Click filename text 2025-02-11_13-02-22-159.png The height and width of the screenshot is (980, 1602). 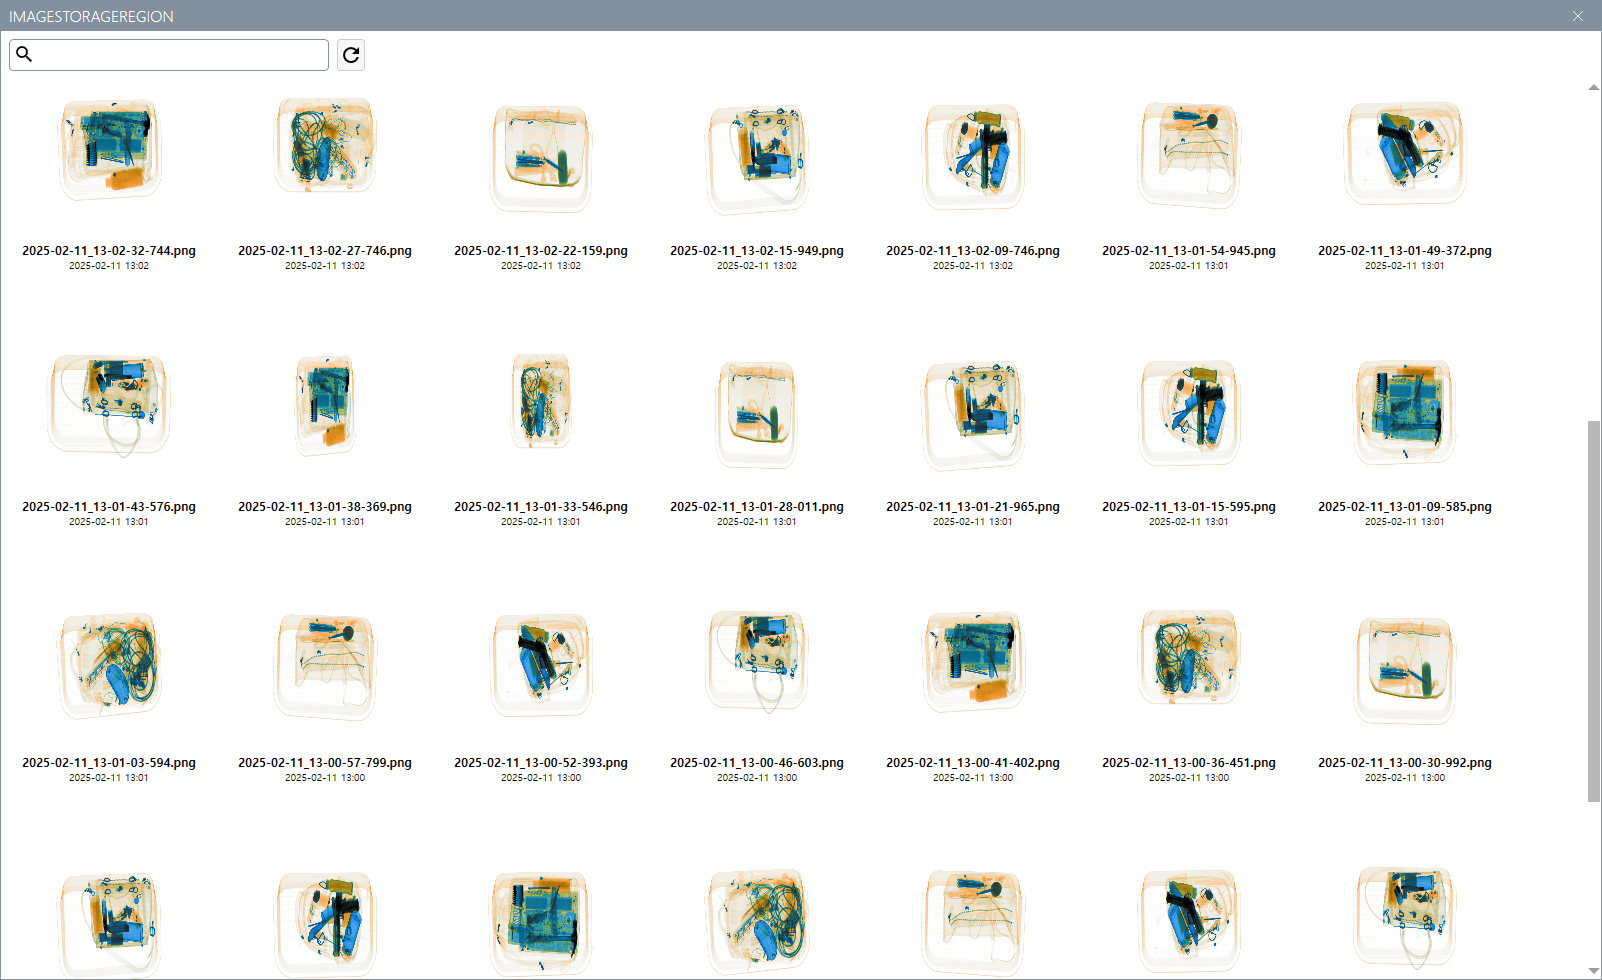pyautogui.click(x=541, y=251)
